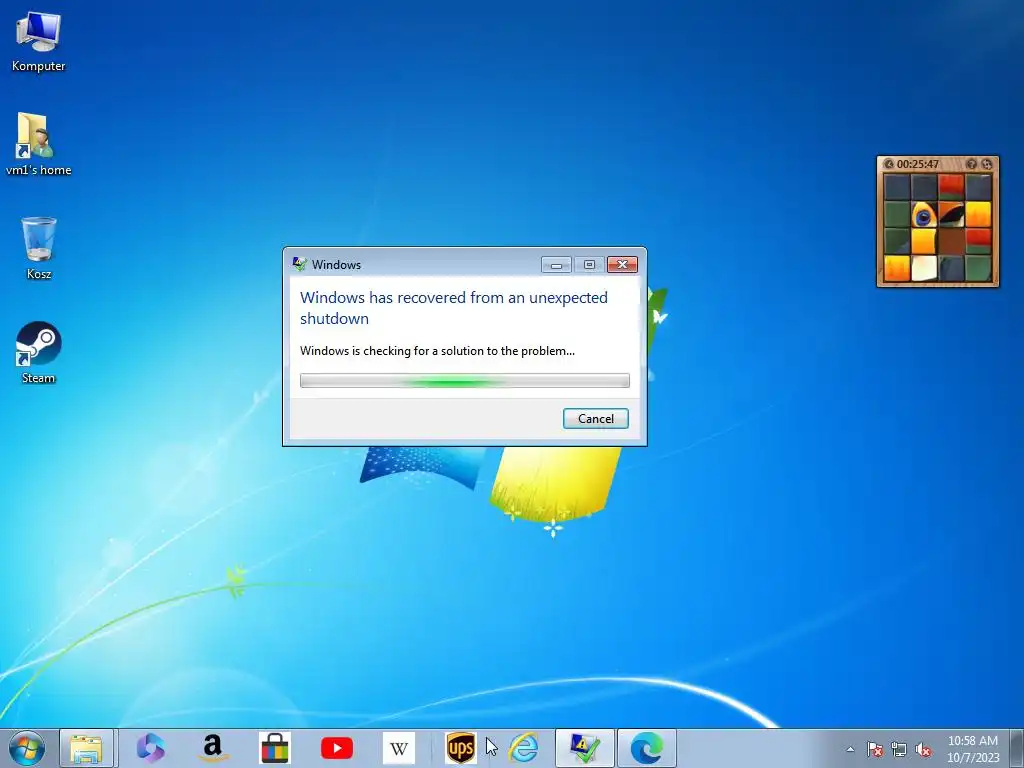
Task: Select the Steam desktop shortcut
Action: tap(39, 352)
